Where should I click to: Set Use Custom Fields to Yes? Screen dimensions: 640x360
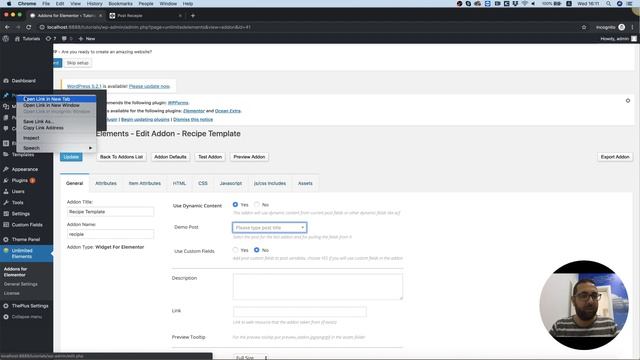pos(235,249)
